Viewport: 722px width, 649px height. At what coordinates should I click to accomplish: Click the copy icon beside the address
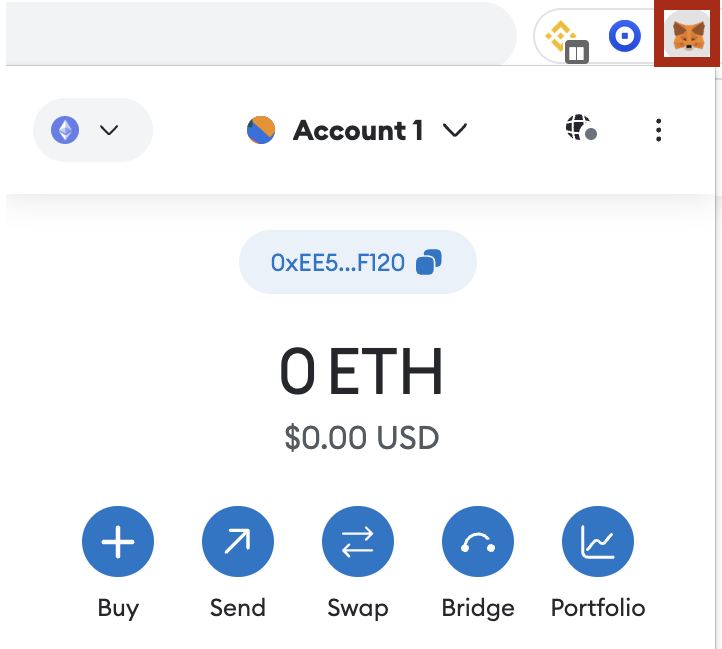[x=429, y=262]
